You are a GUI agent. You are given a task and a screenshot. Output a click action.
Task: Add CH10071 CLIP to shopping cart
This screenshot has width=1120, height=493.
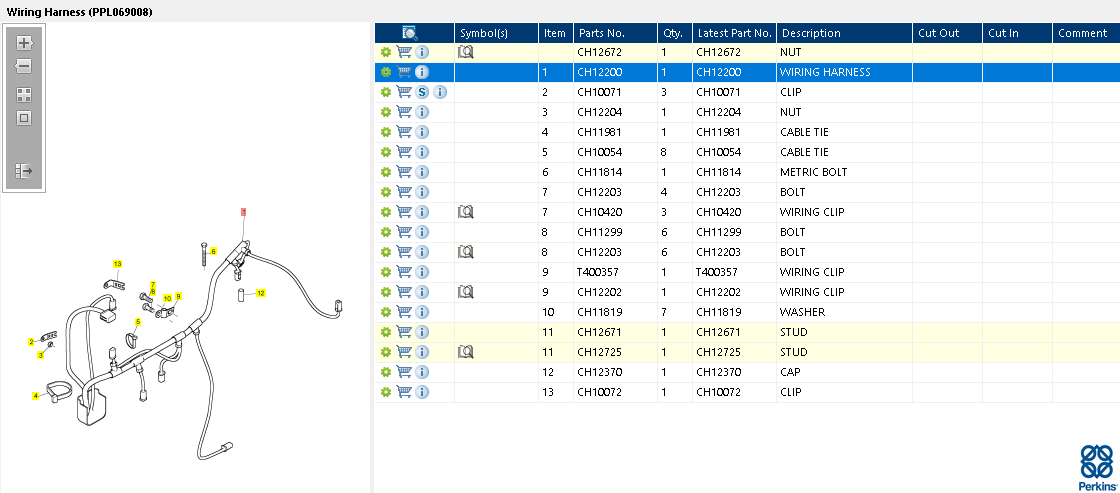click(404, 92)
